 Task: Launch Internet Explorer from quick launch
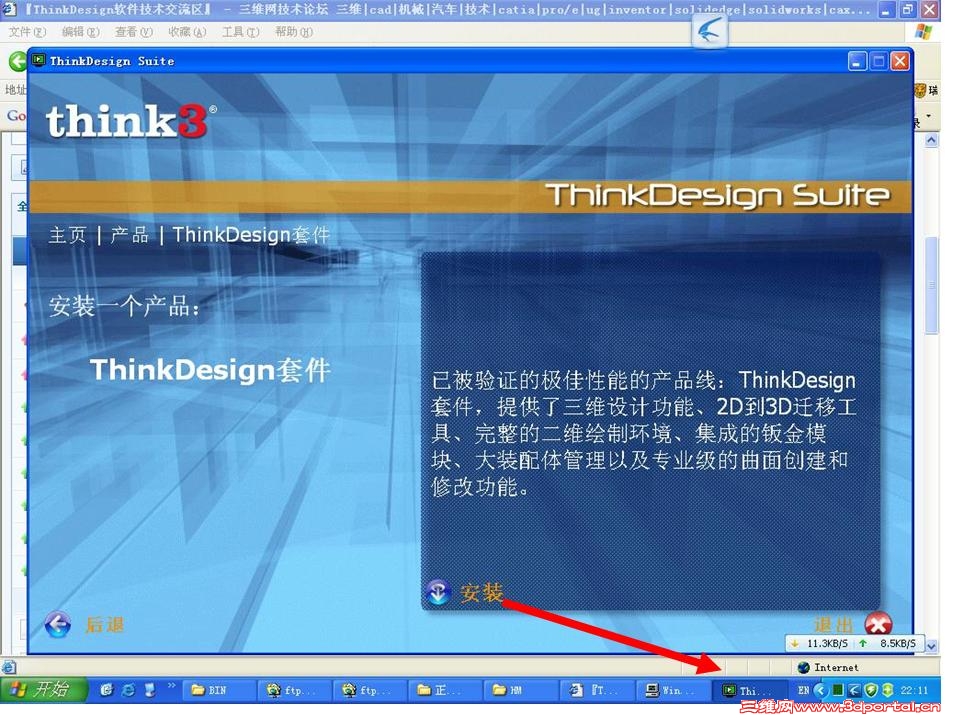tap(128, 690)
